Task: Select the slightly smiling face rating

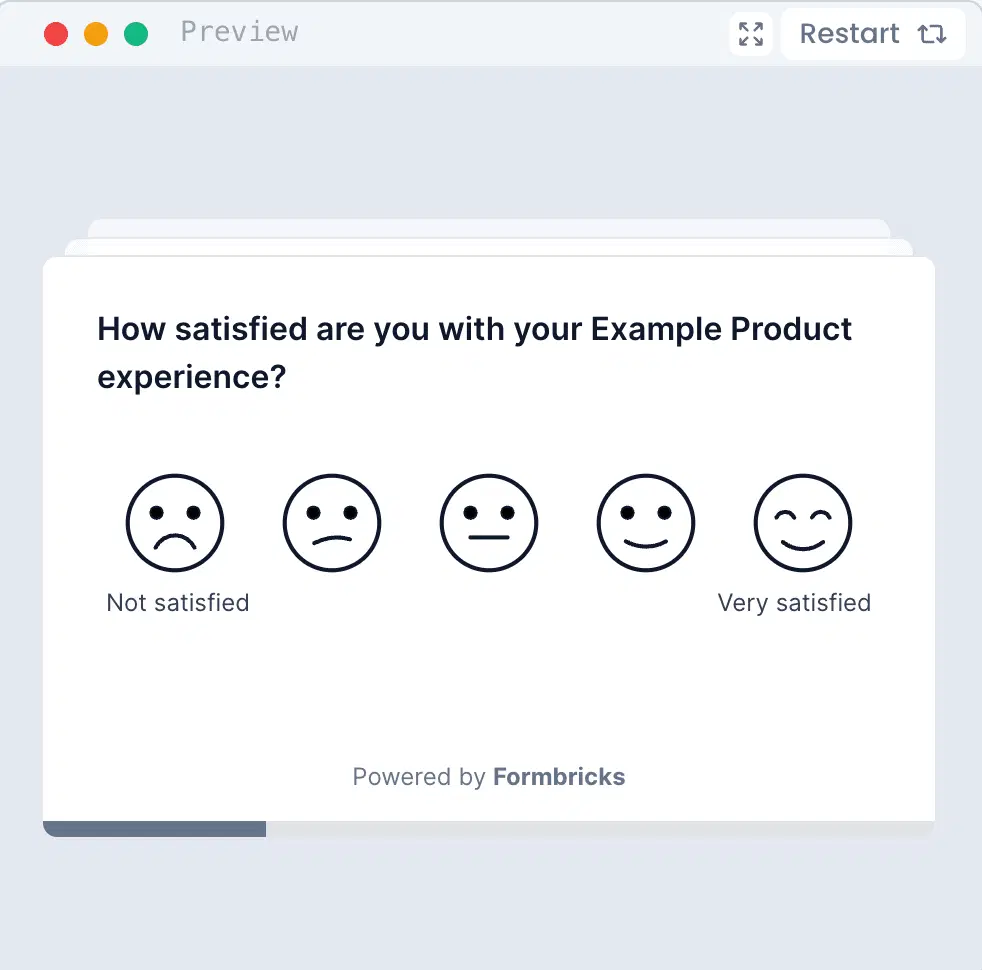Action: click(646, 523)
